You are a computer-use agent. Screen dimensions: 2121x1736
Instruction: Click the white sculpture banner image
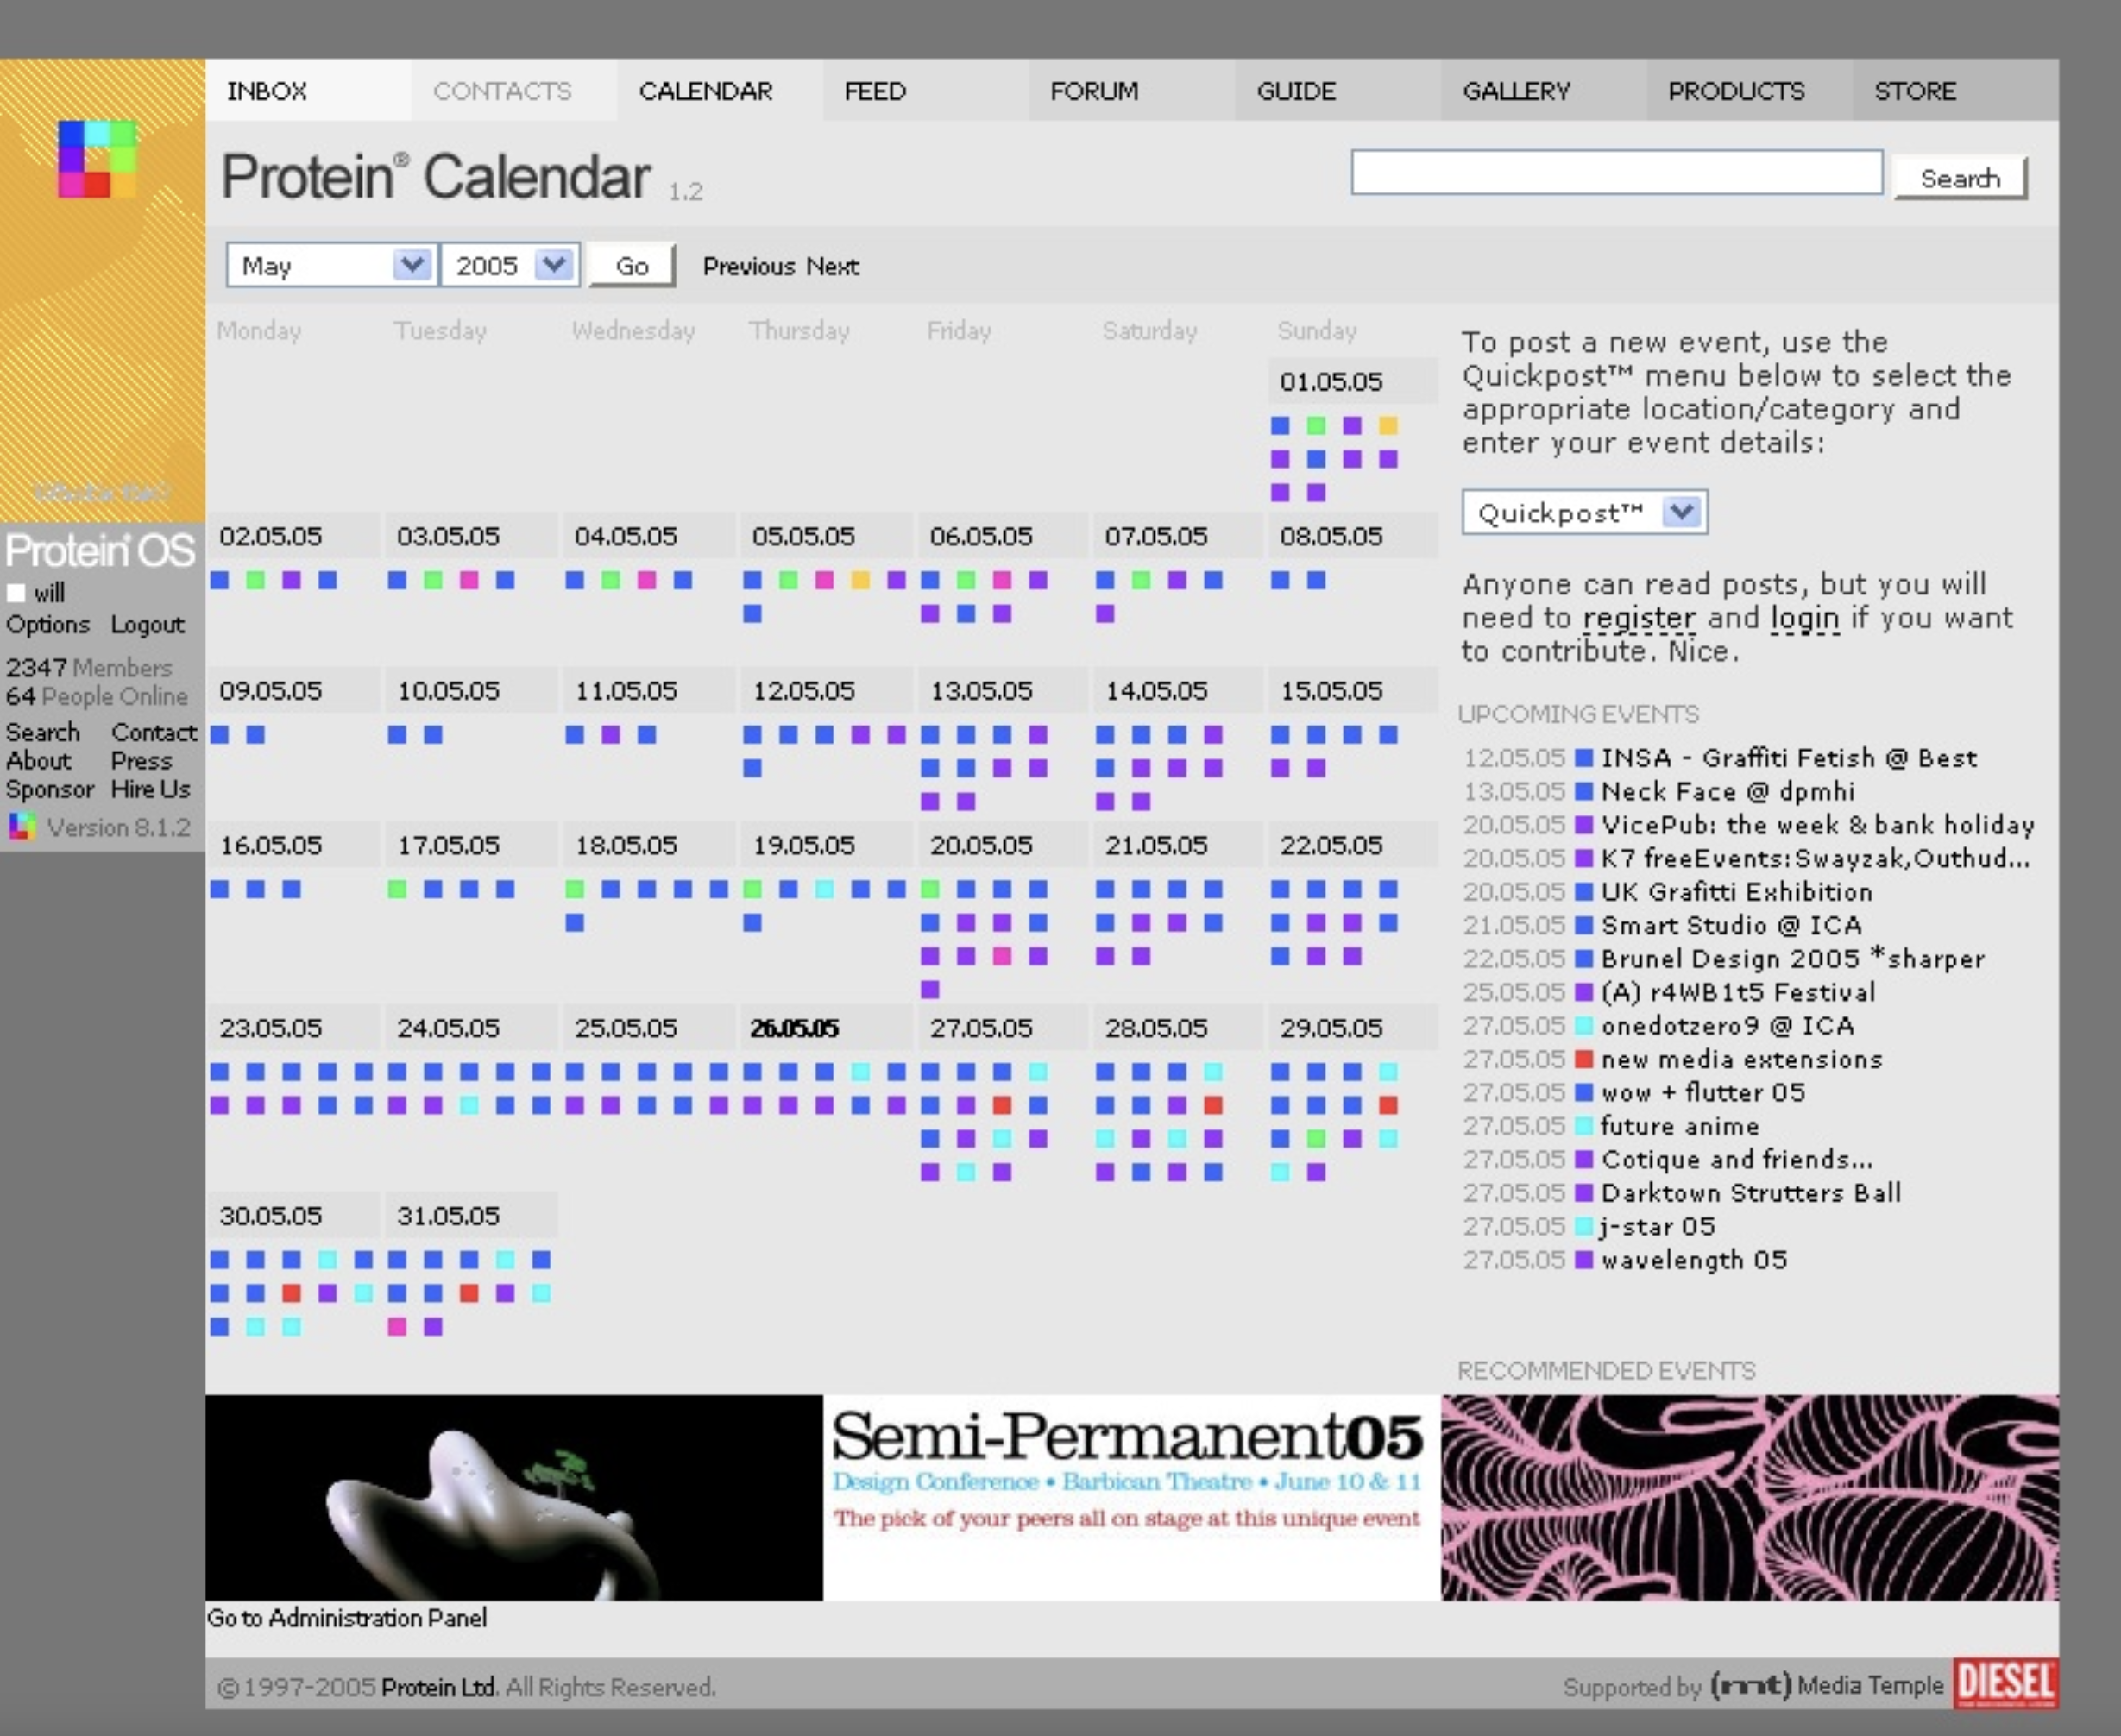click(x=514, y=1497)
